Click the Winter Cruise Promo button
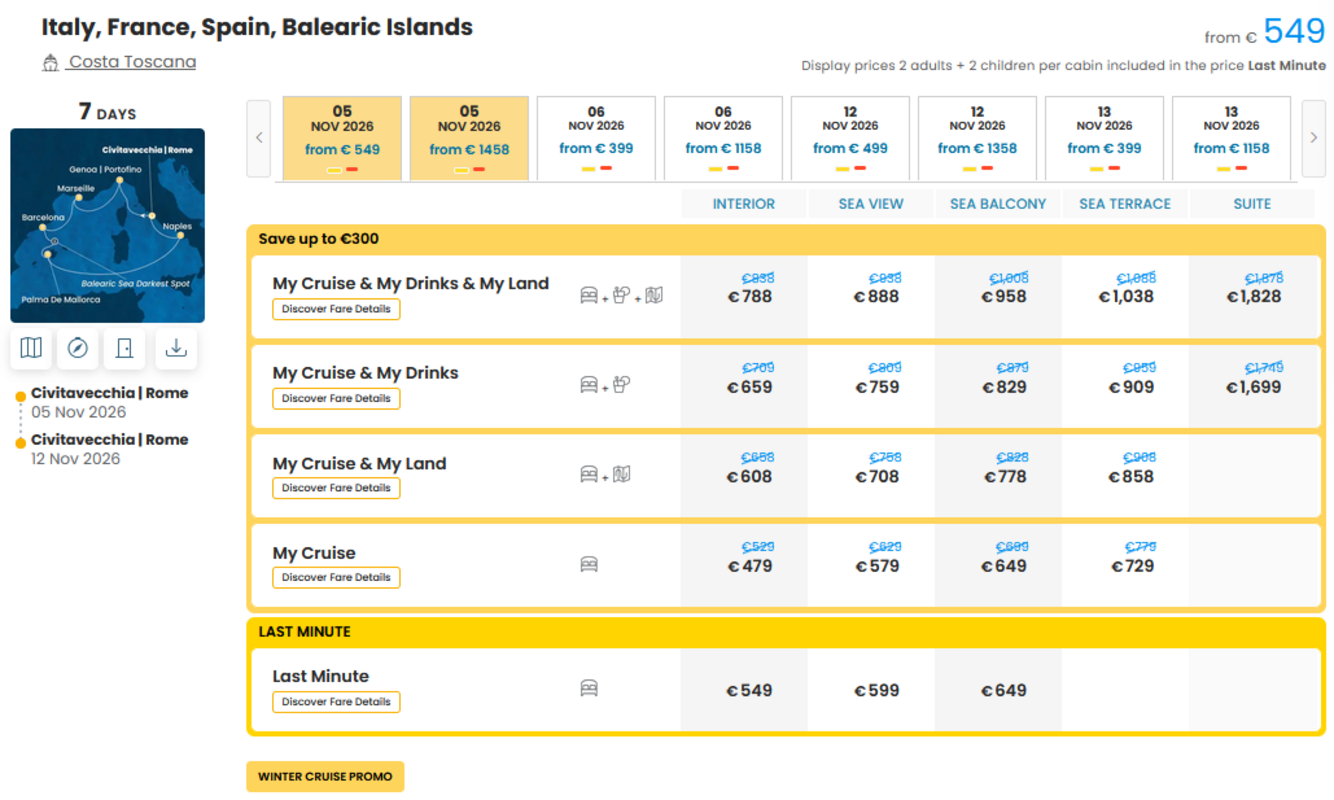 [325, 777]
